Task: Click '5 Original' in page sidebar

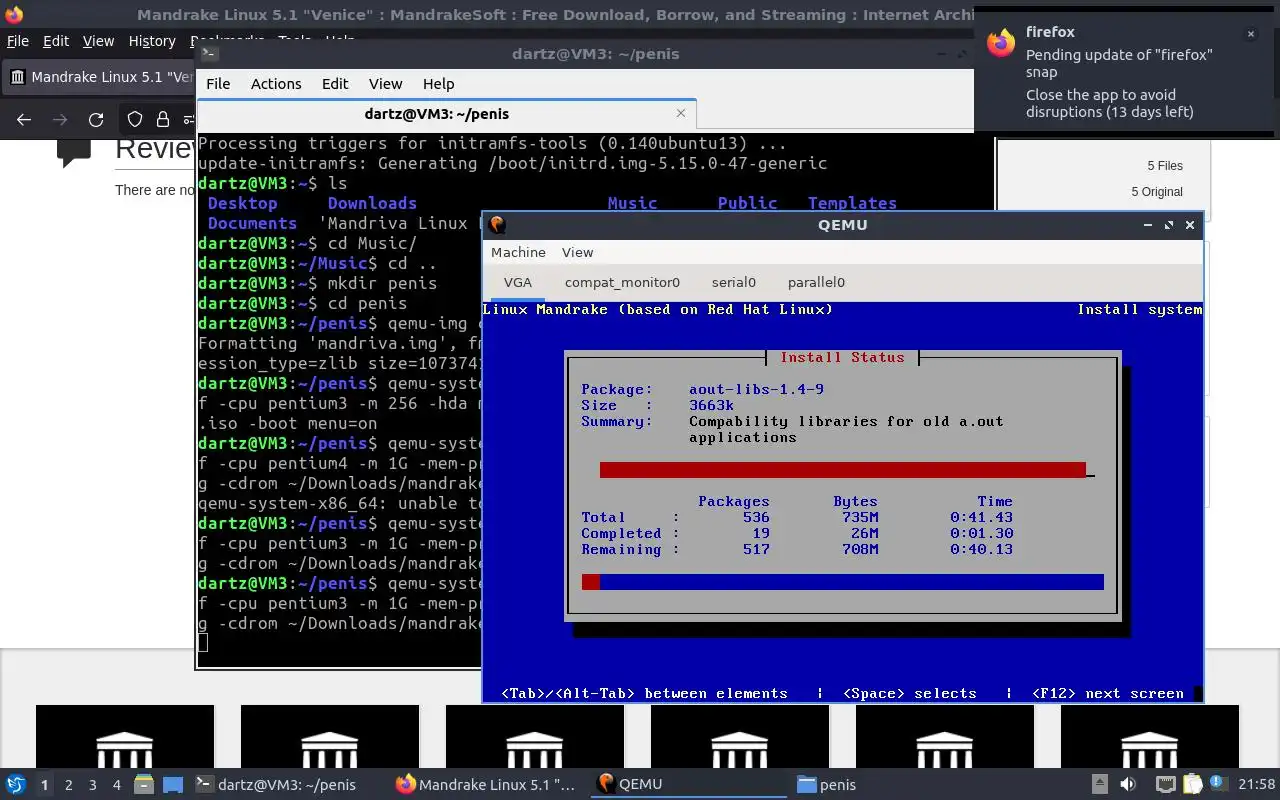Action: 1157,192
